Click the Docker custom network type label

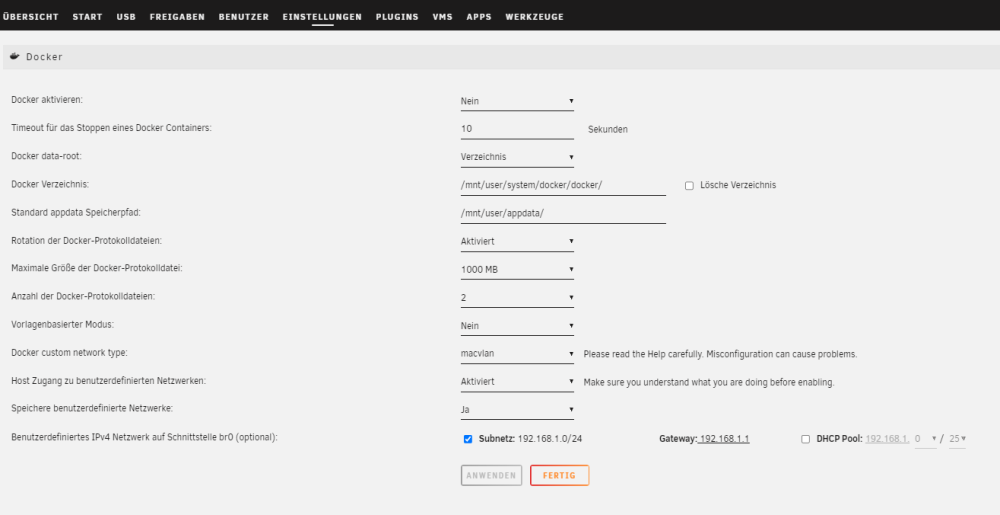point(70,352)
